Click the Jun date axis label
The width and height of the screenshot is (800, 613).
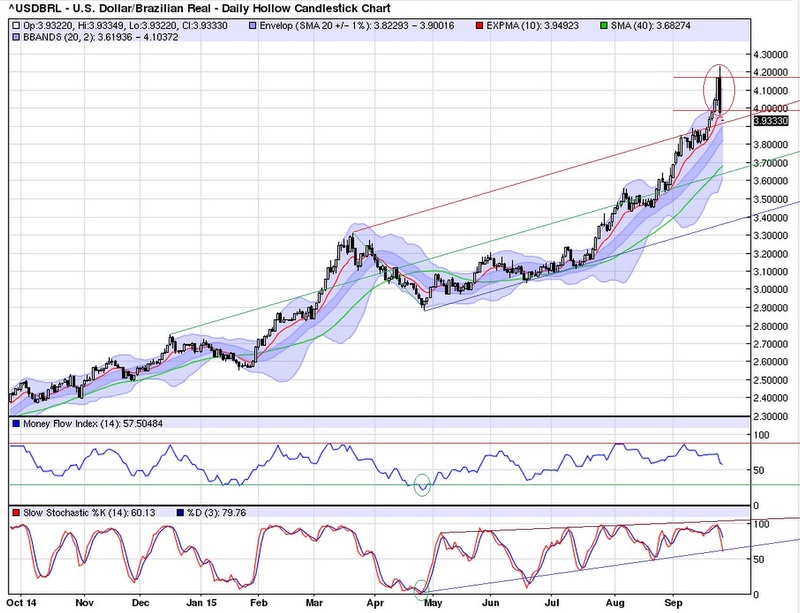click(x=490, y=603)
